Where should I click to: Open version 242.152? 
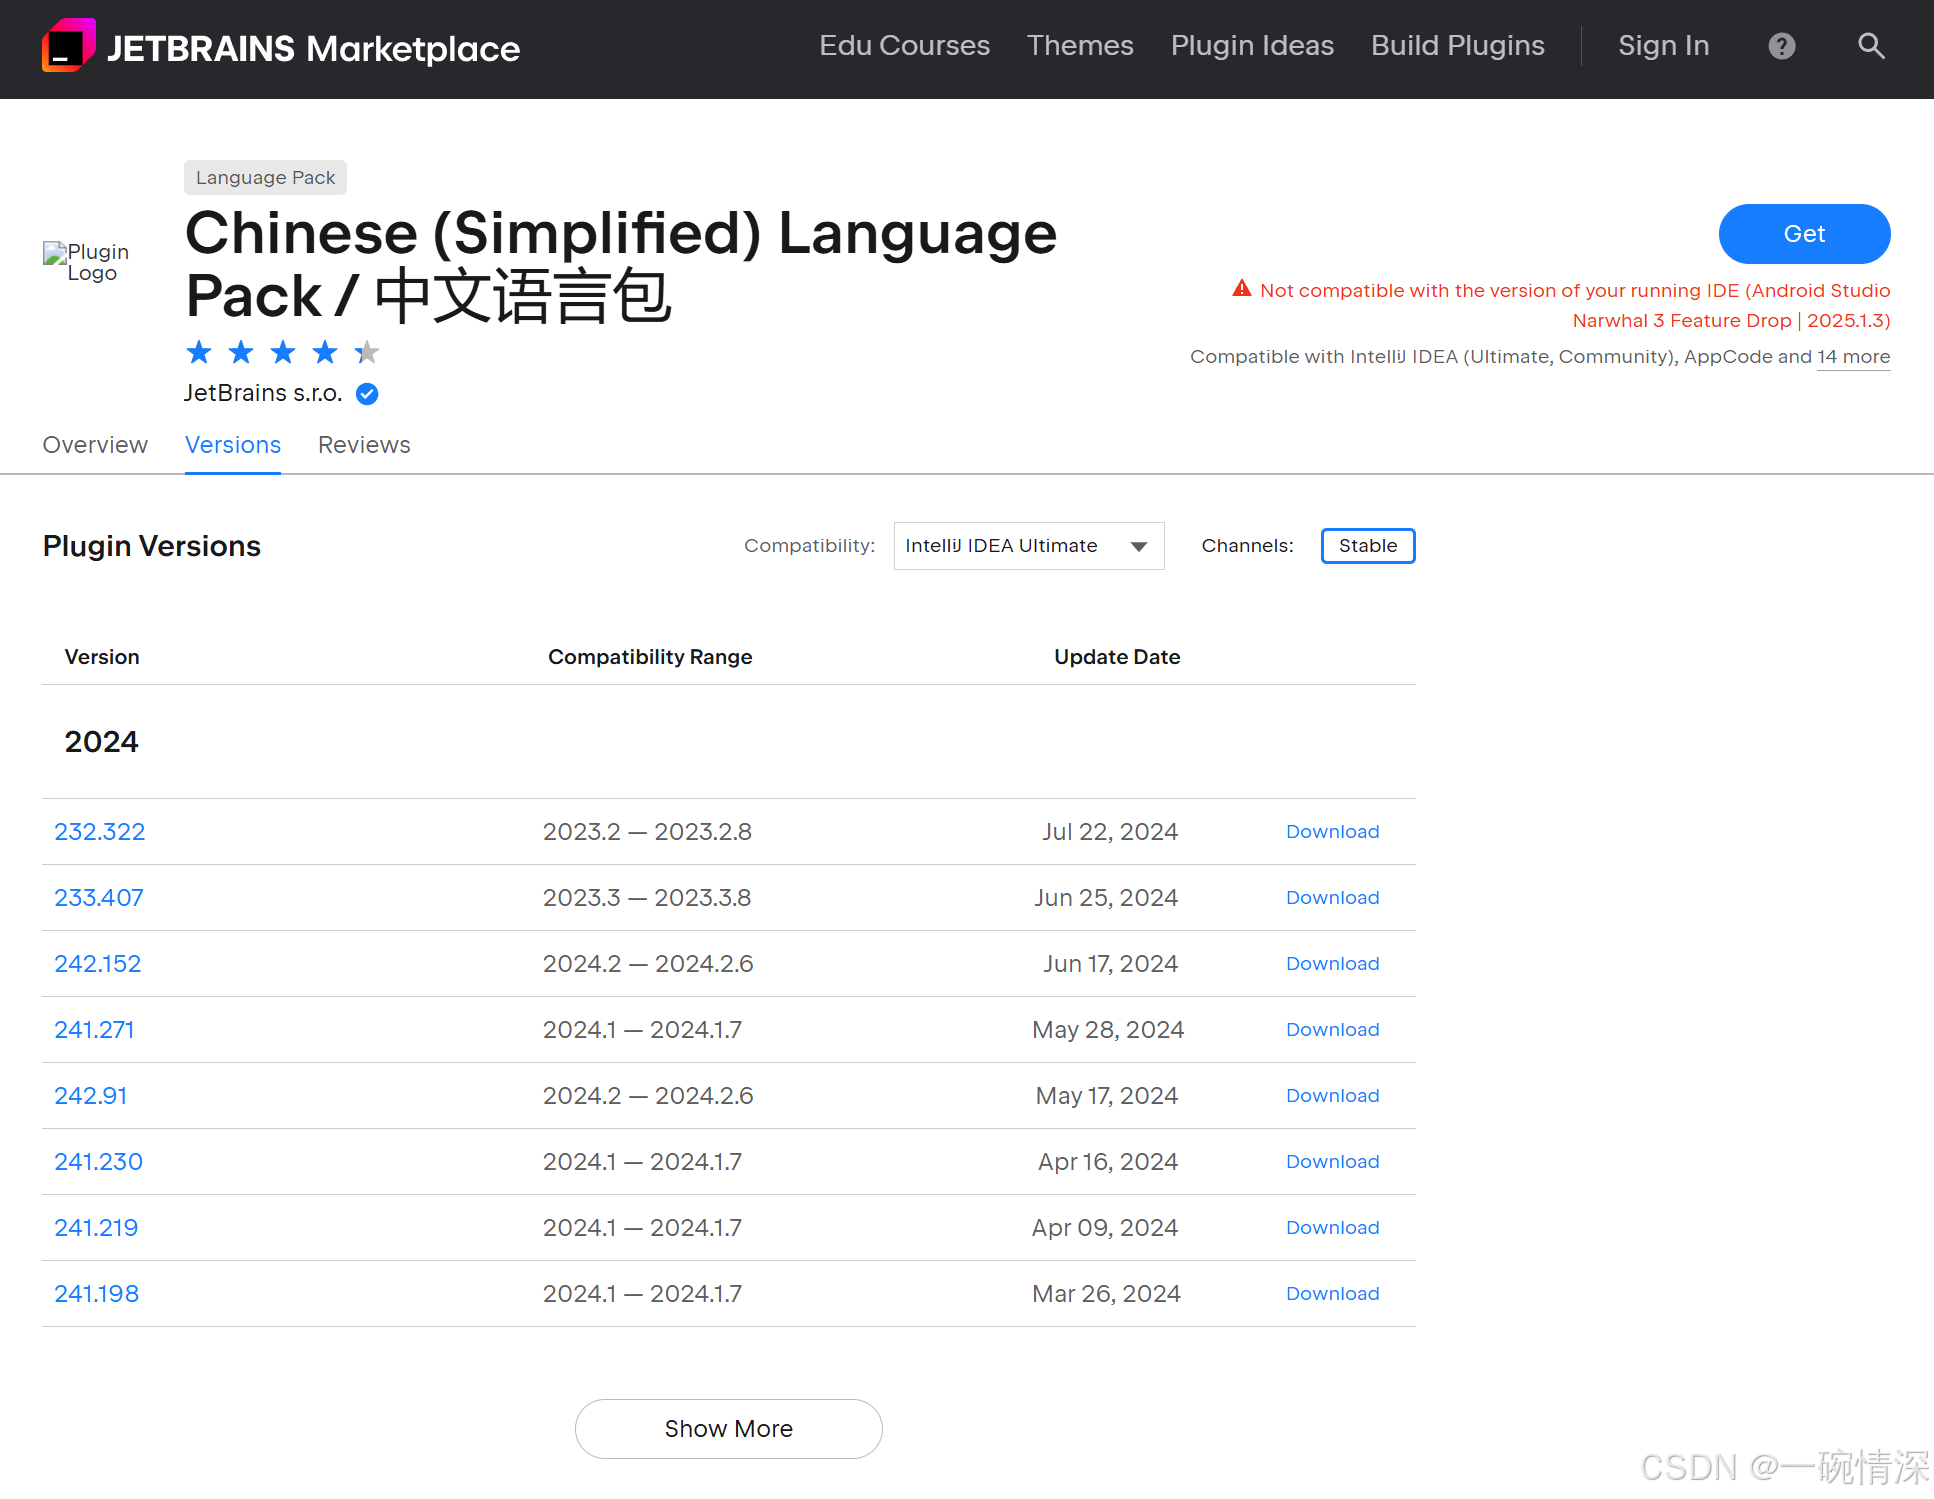point(97,964)
